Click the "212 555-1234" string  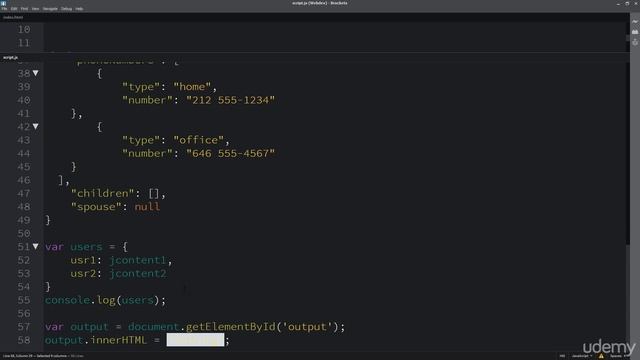point(231,100)
